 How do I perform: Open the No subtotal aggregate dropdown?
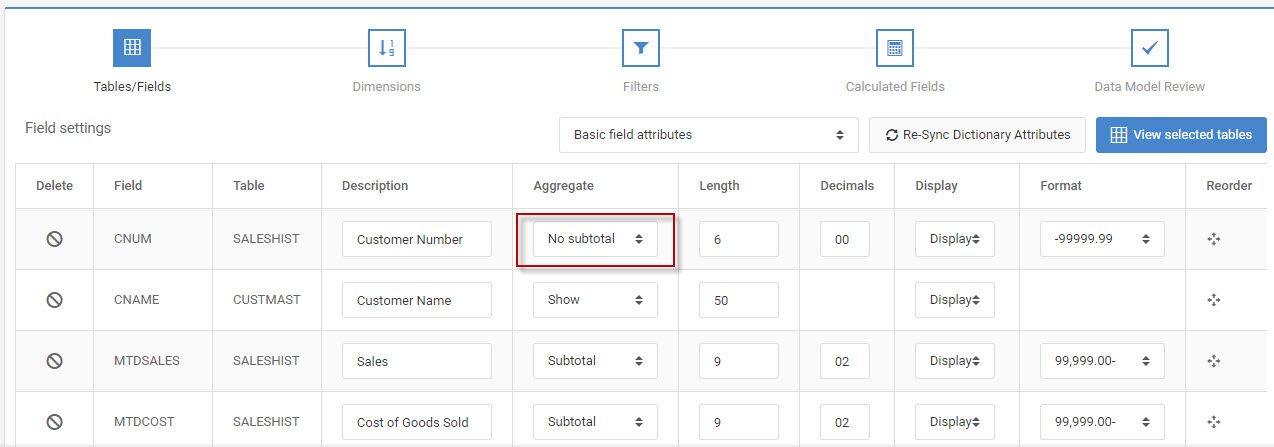click(595, 239)
